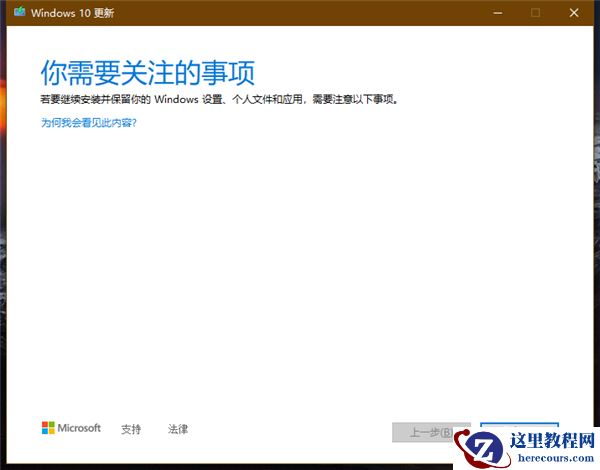Click the Windows 10 更新 title bar icon
Screen dimensions: 600x470
tap(19, 12)
